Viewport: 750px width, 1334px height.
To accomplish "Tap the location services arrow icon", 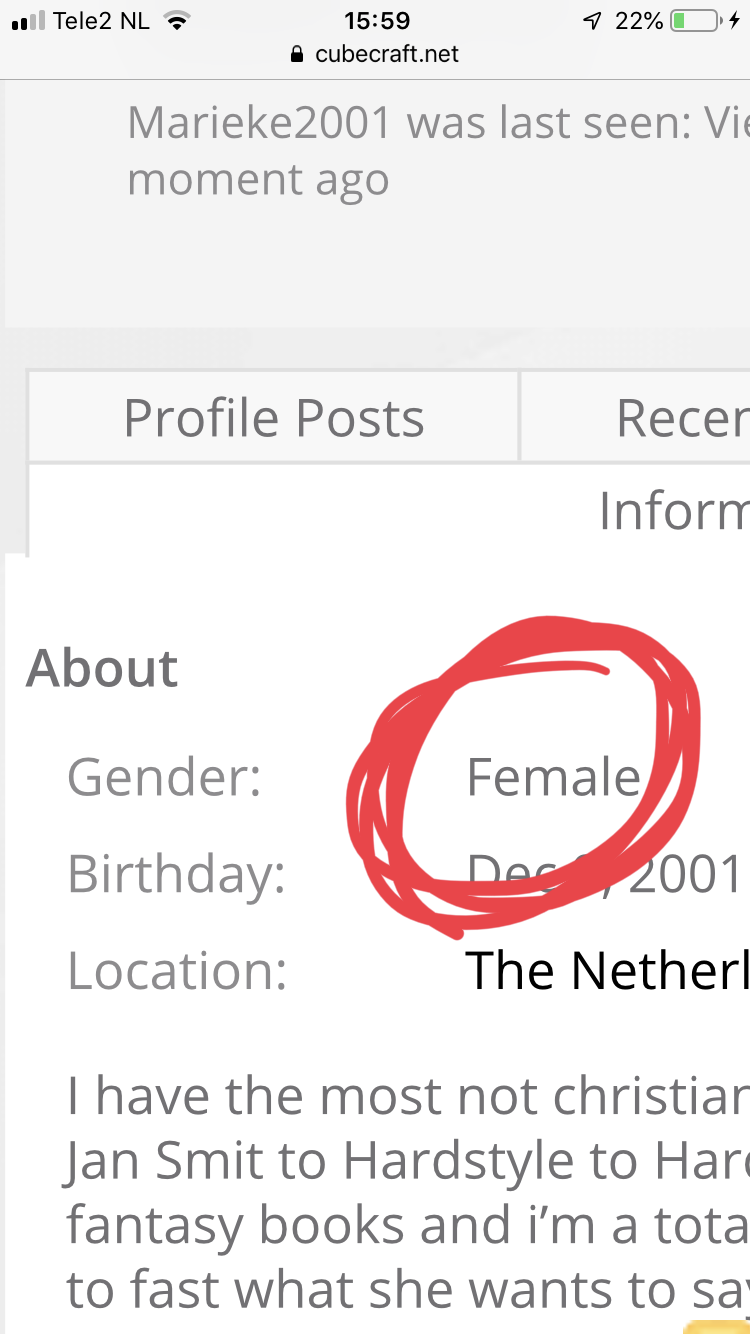I will click(592, 21).
